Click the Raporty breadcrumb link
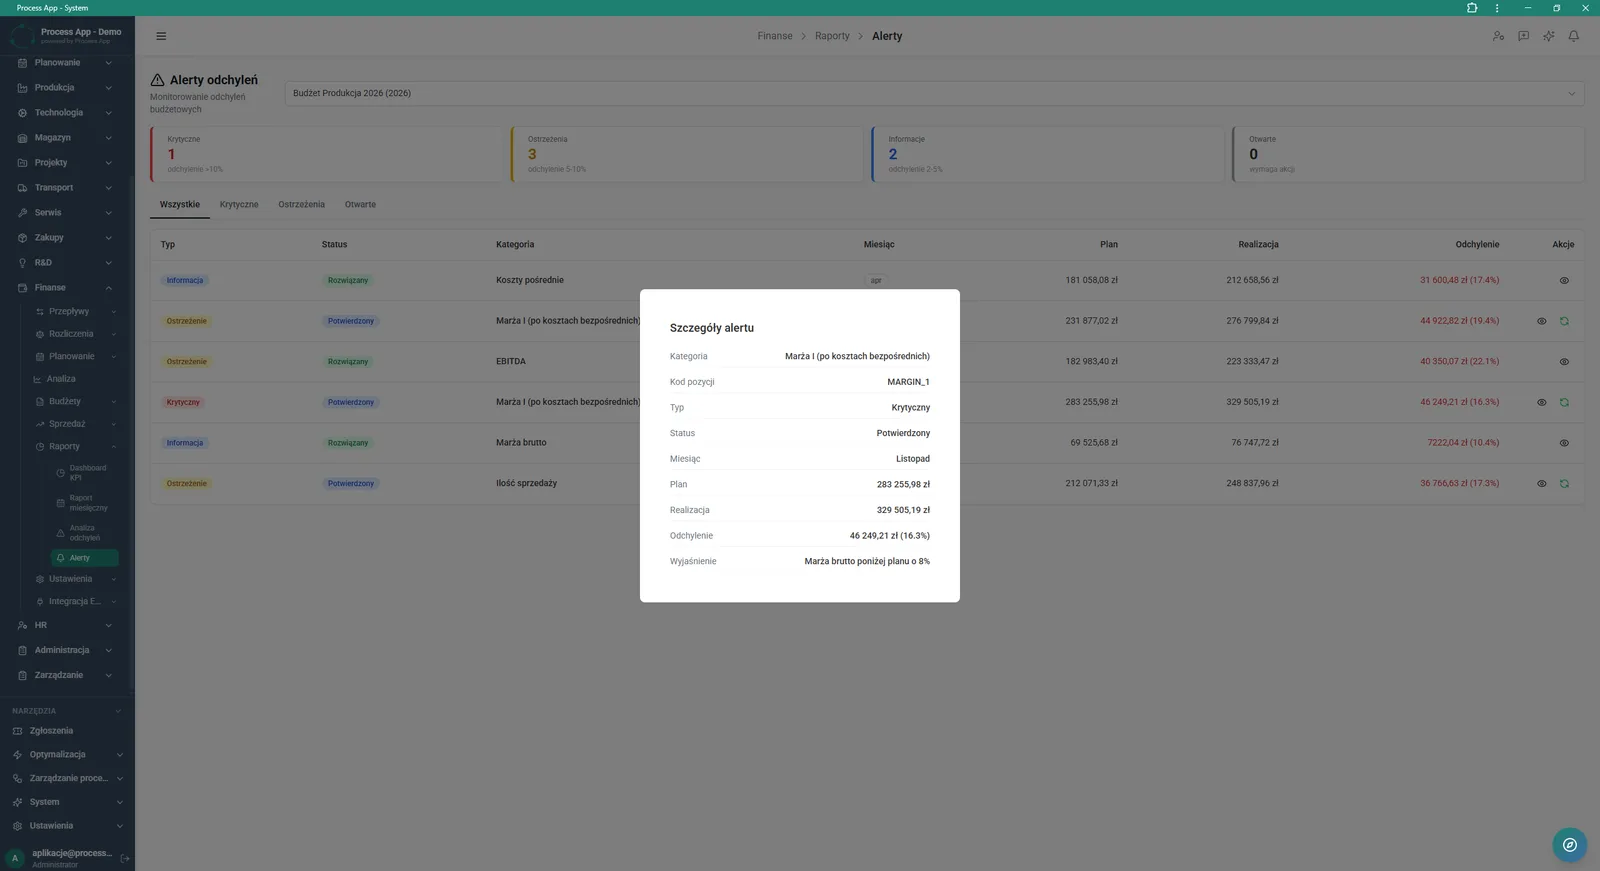 [x=832, y=36]
